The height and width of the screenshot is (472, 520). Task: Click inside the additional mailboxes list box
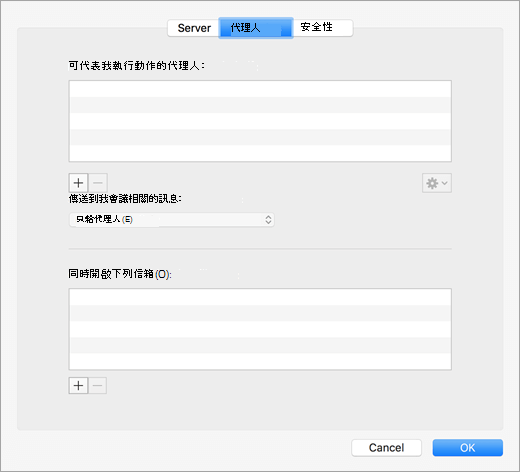pyautogui.click(x=260, y=329)
